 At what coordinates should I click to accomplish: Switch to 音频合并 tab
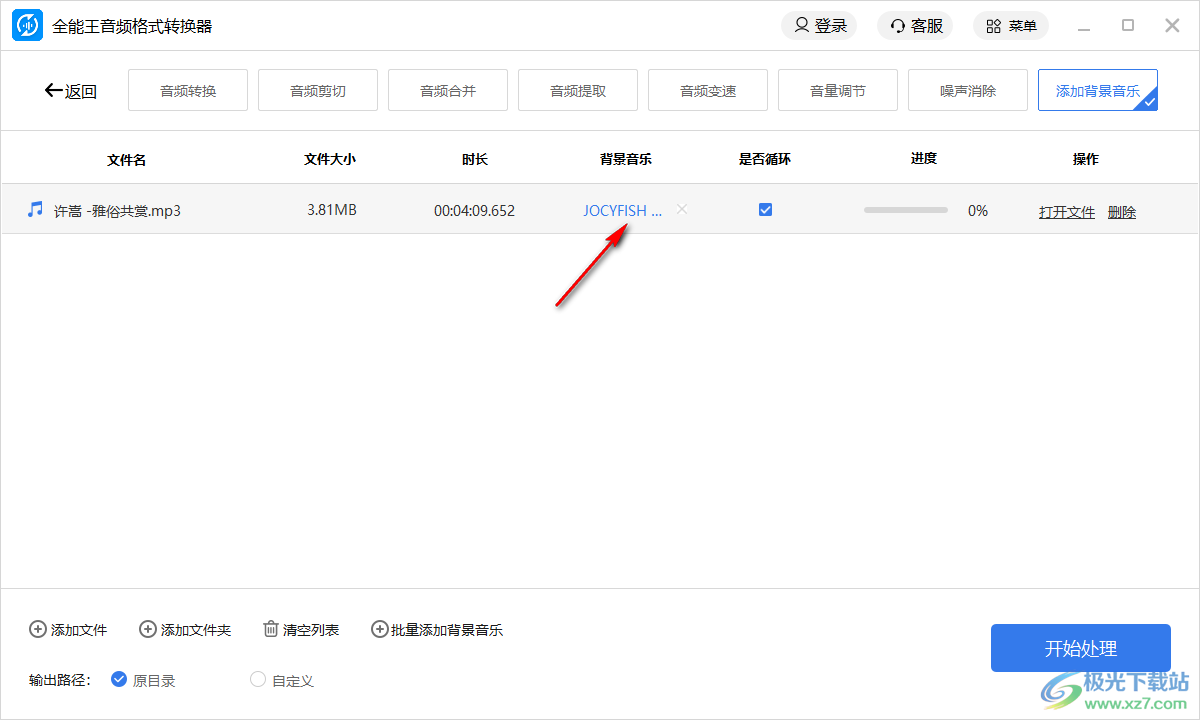[x=448, y=90]
